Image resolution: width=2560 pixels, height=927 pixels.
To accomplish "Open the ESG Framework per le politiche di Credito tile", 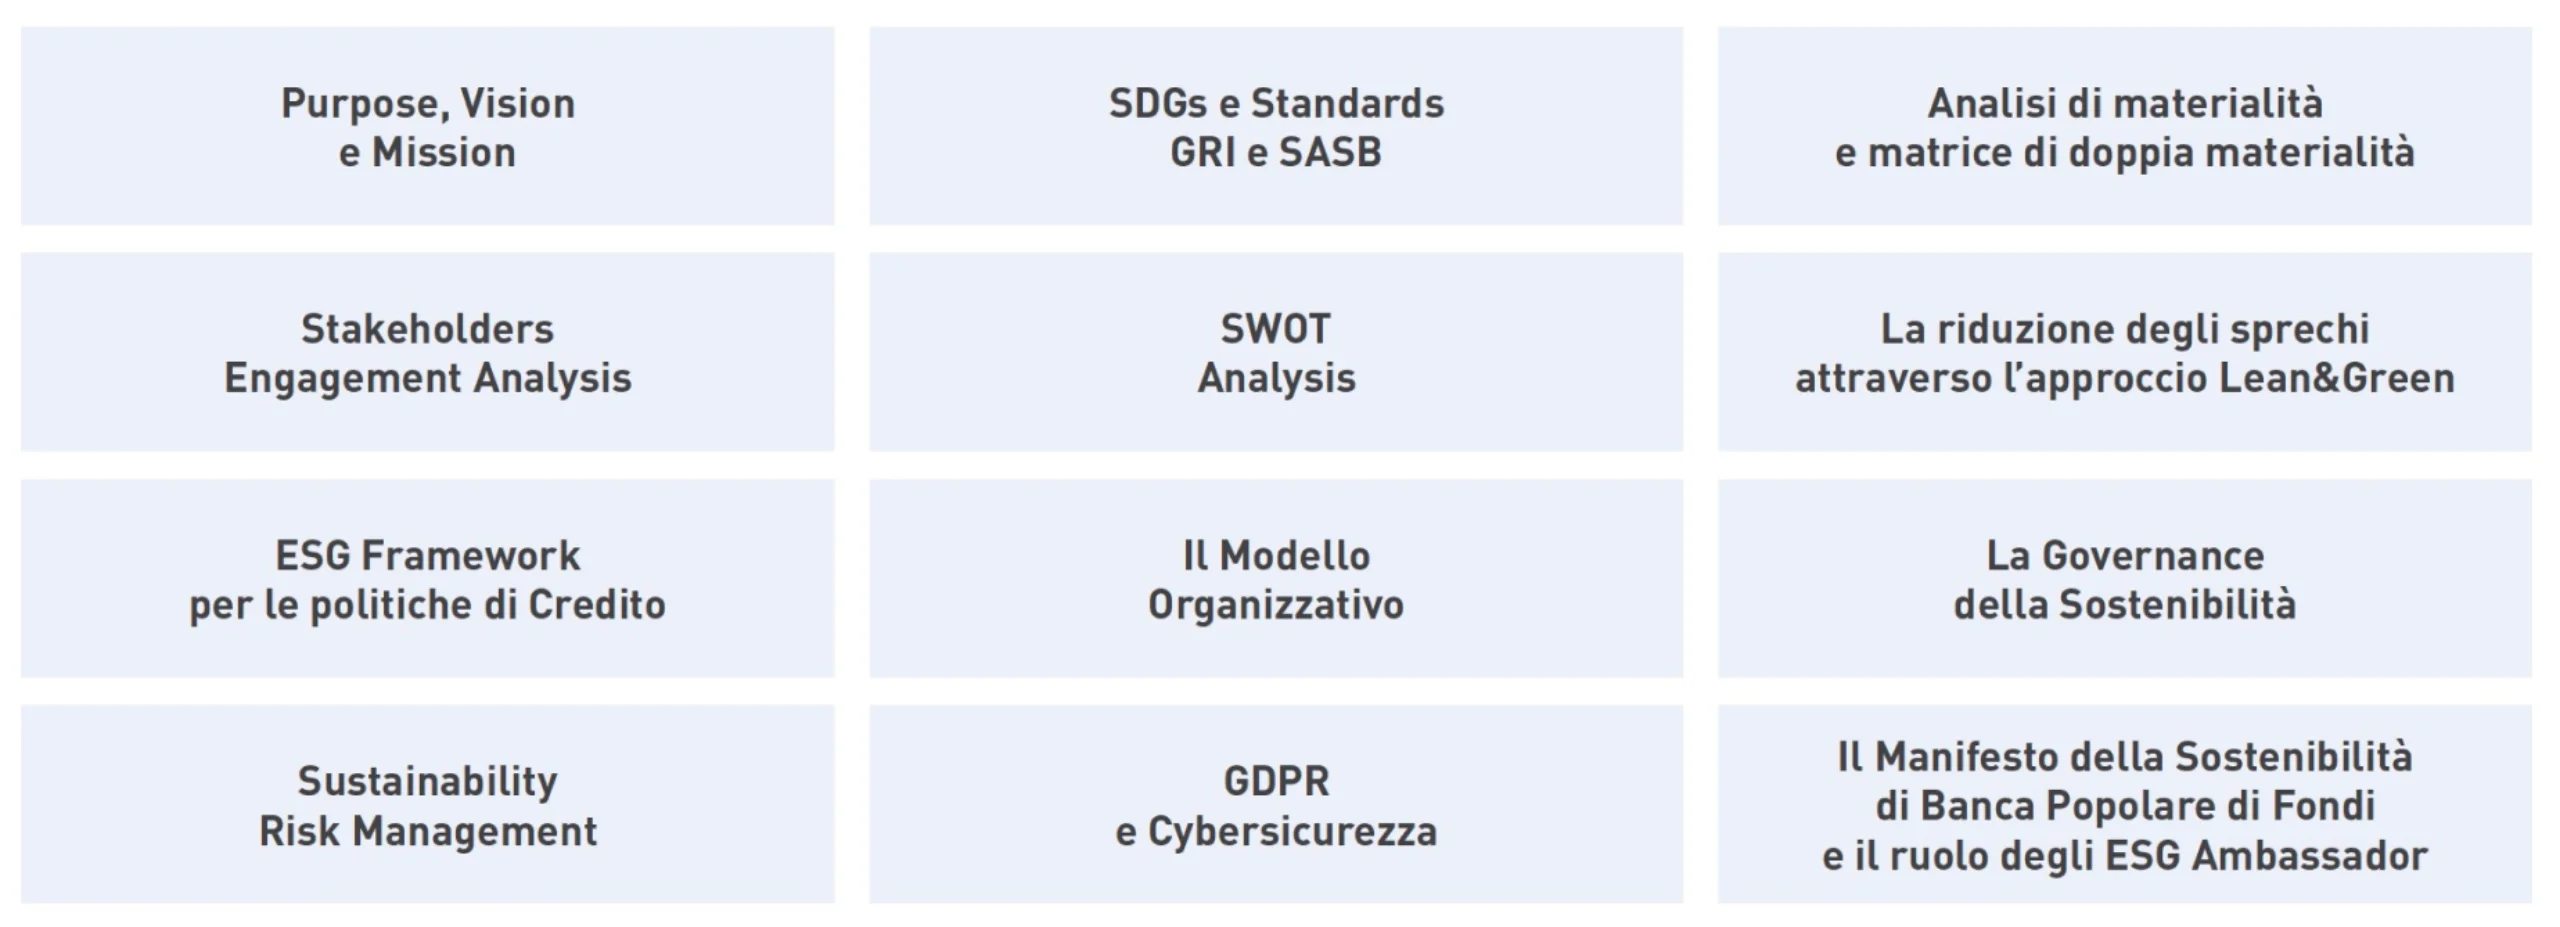I will click(x=427, y=578).
